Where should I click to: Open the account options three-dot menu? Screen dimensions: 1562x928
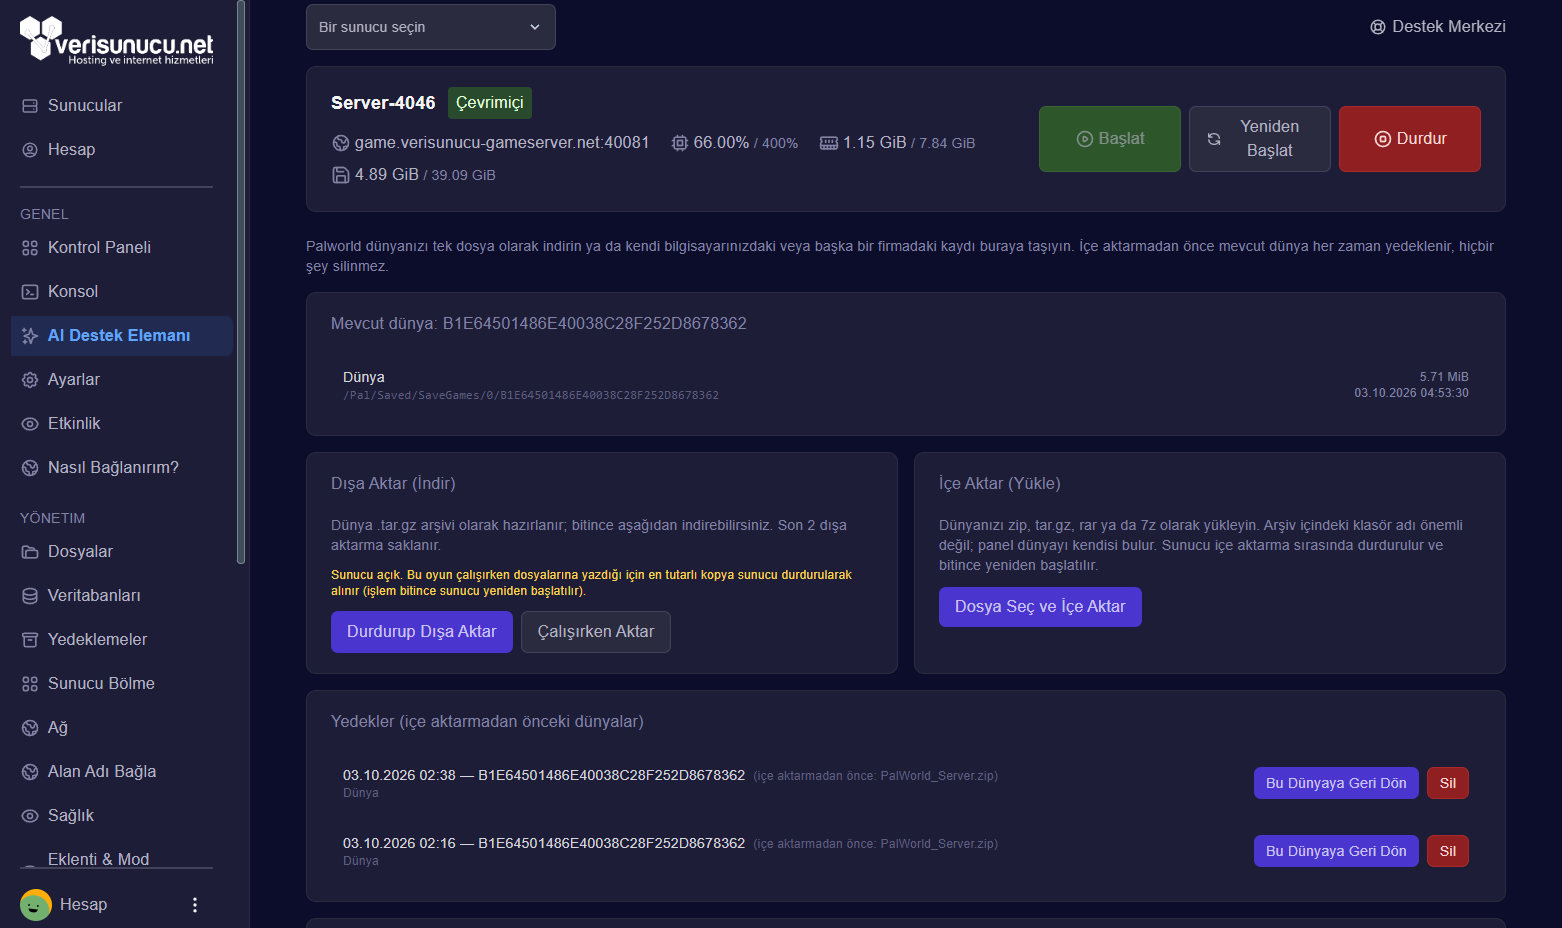(x=195, y=905)
